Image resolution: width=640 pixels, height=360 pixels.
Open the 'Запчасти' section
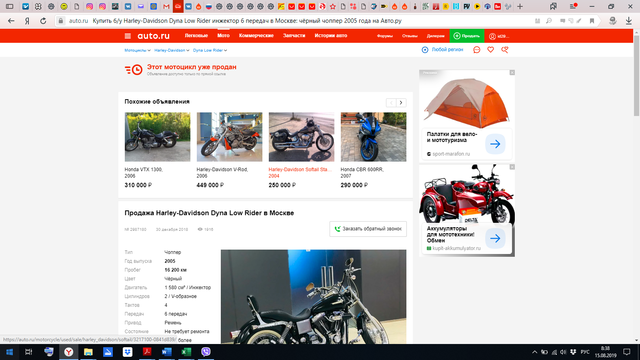(294, 36)
